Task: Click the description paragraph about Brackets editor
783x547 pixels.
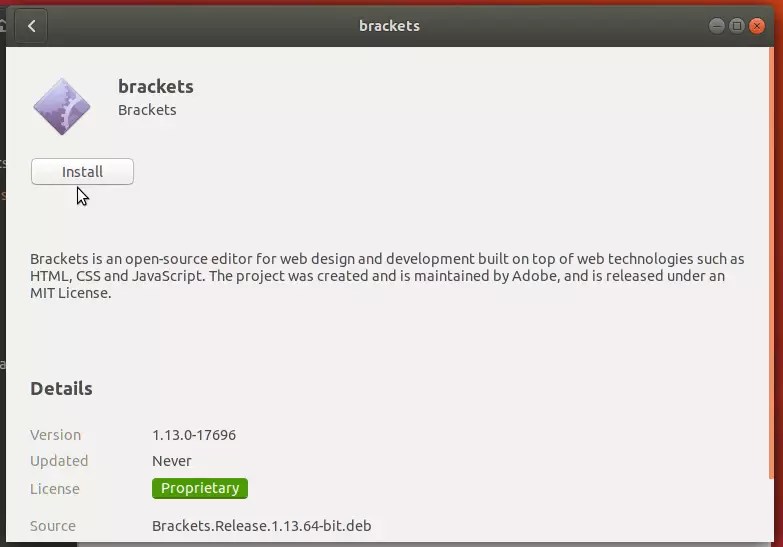Action: pyautogui.click(x=387, y=276)
